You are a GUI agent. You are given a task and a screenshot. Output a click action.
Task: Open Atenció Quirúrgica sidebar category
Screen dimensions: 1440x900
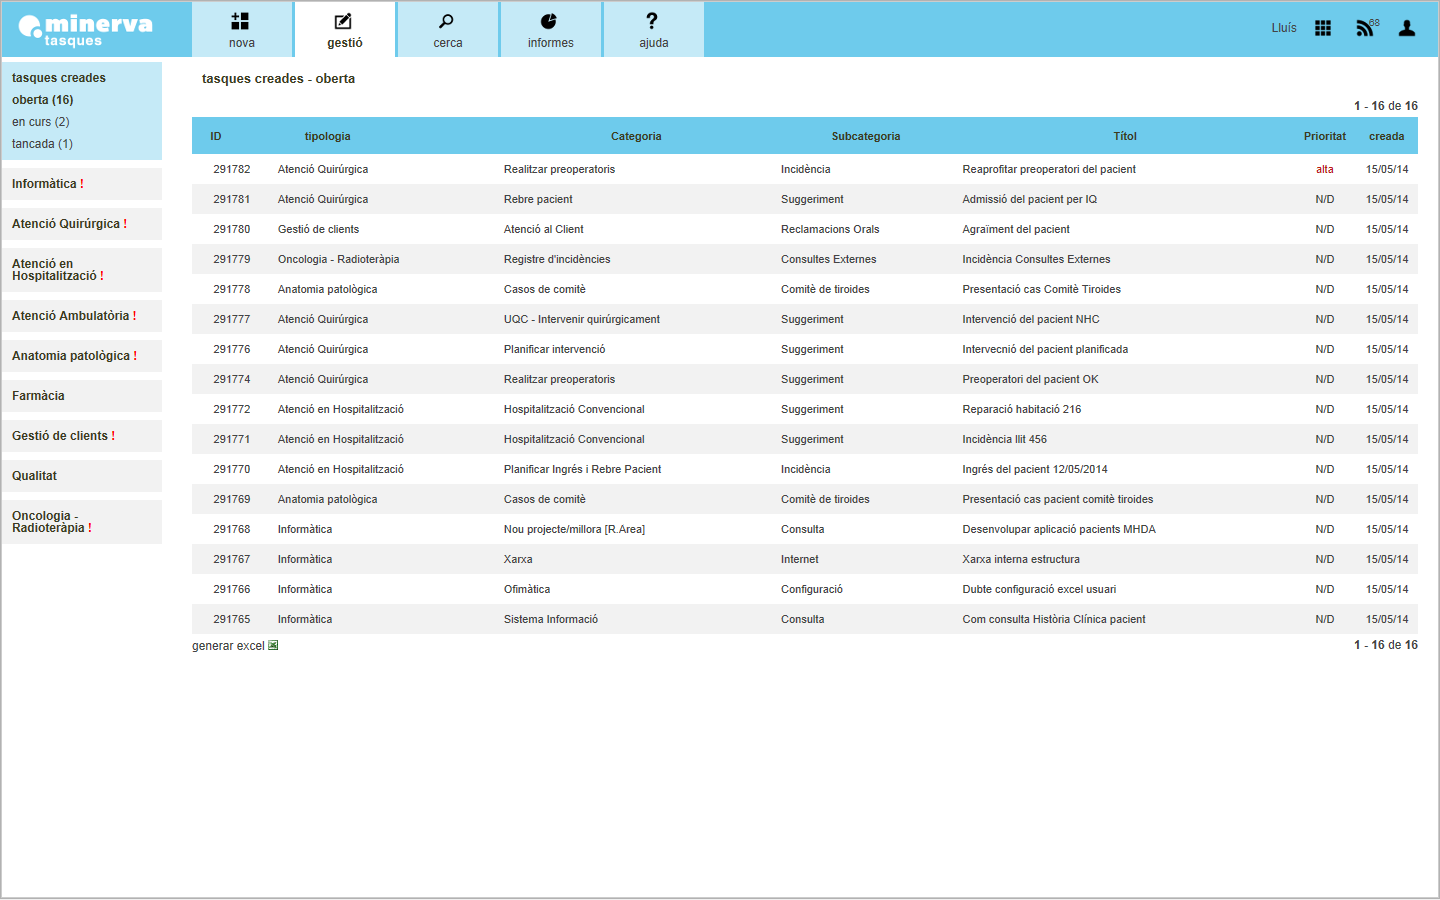point(81,224)
